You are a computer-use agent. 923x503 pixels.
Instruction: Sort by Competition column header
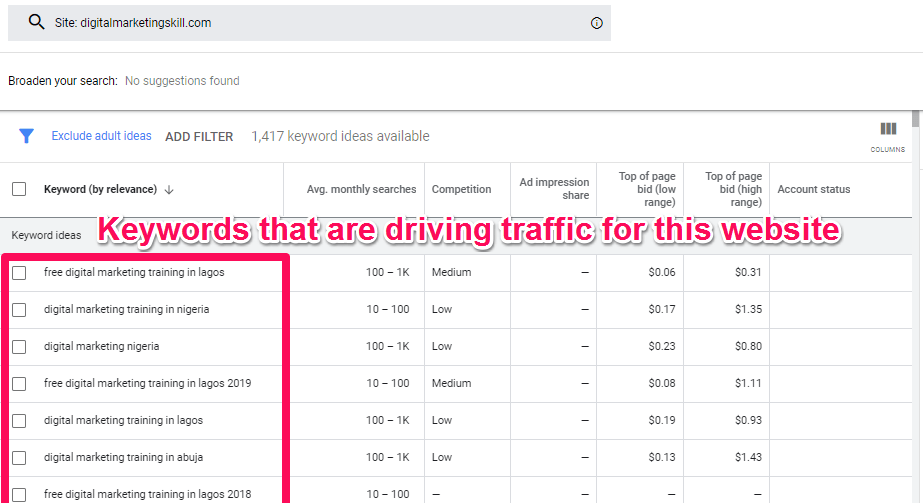pos(461,189)
